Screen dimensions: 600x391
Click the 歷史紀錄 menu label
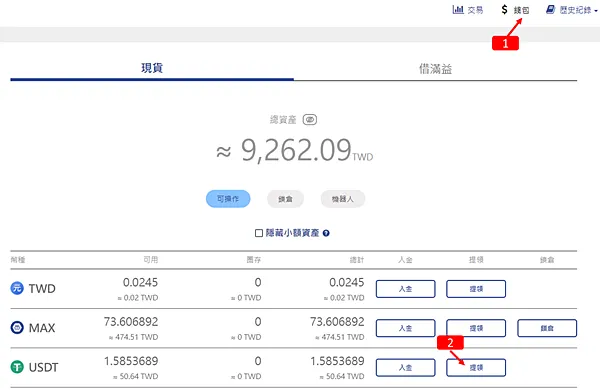(575, 10)
